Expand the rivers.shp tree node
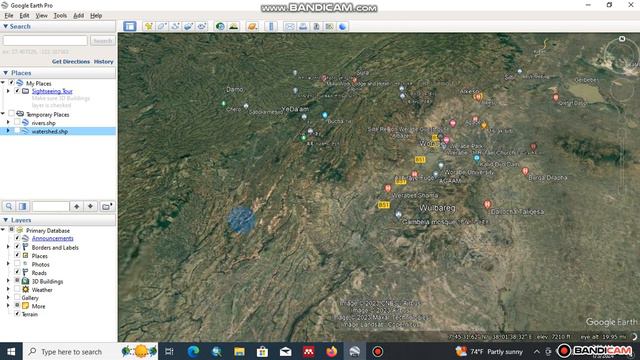 point(8,122)
